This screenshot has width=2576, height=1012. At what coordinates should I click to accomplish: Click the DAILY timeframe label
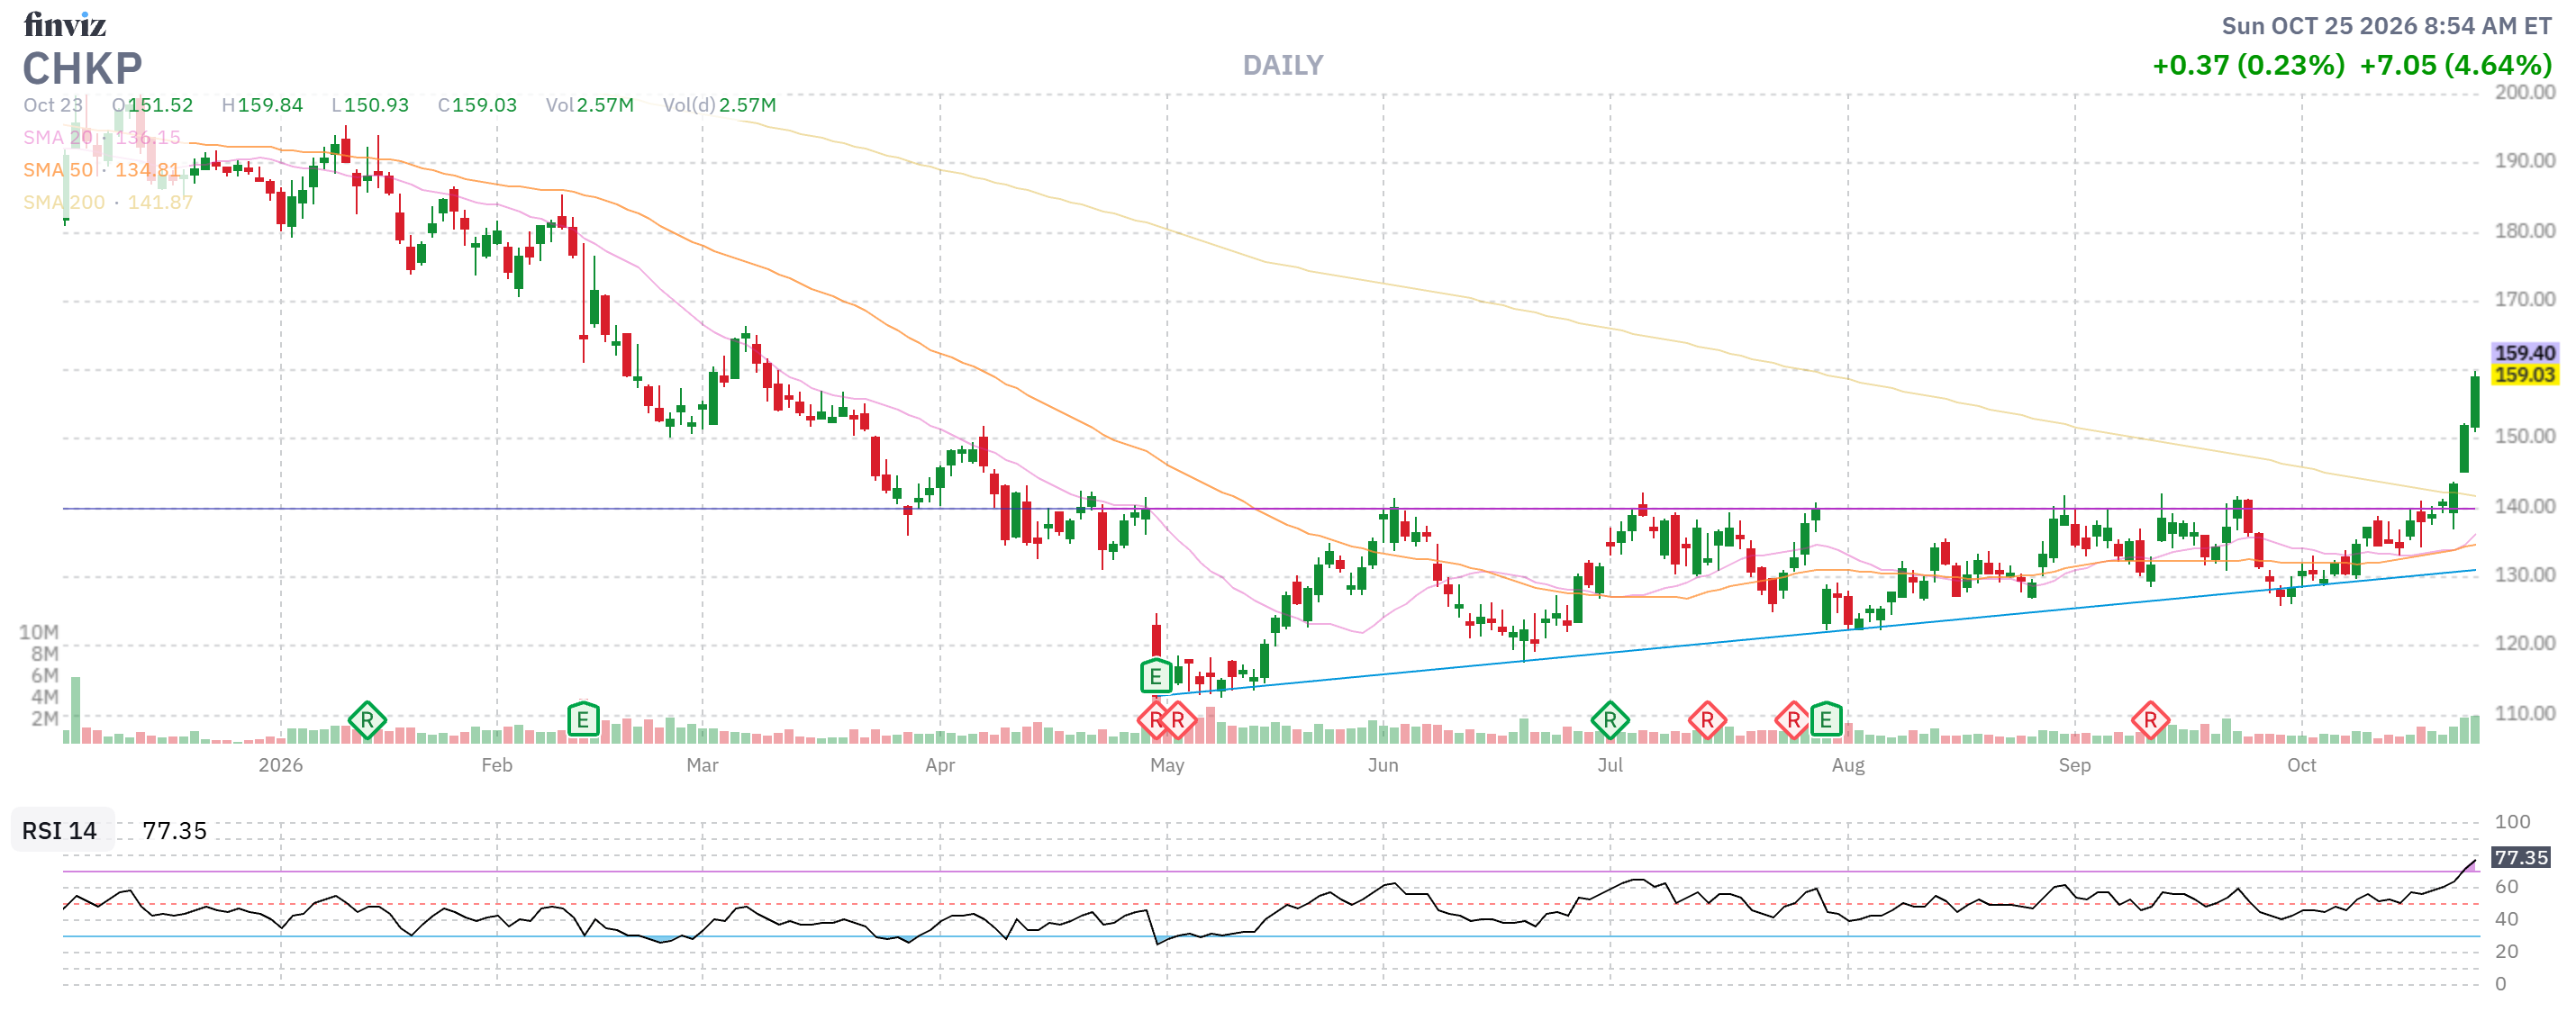point(1283,65)
